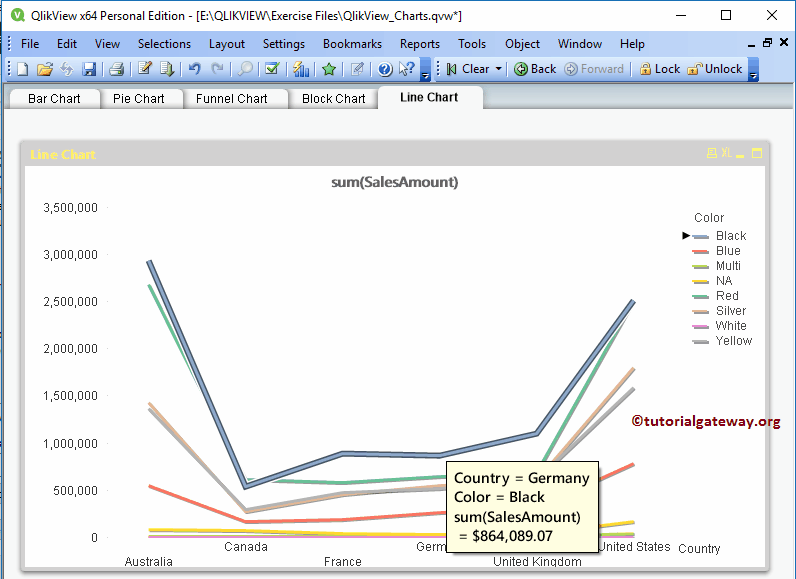The width and height of the screenshot is (796, 579).
Task: Open the Selections menu
Action: pyautogui.click(x=164, y=44)
